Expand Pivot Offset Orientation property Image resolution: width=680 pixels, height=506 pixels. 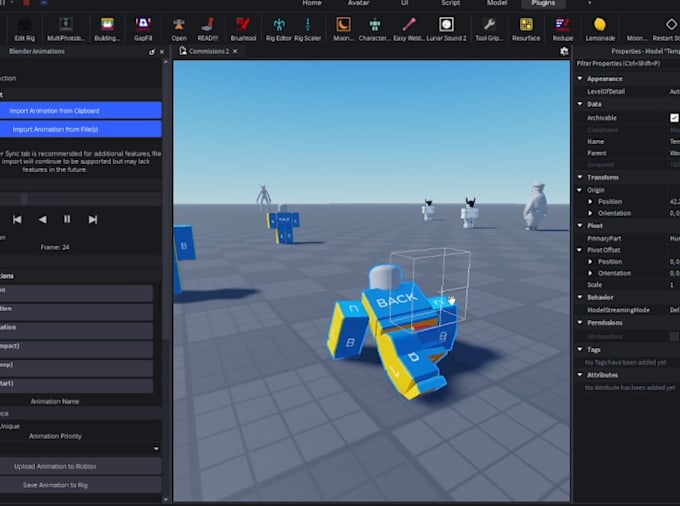coord(590,273)
